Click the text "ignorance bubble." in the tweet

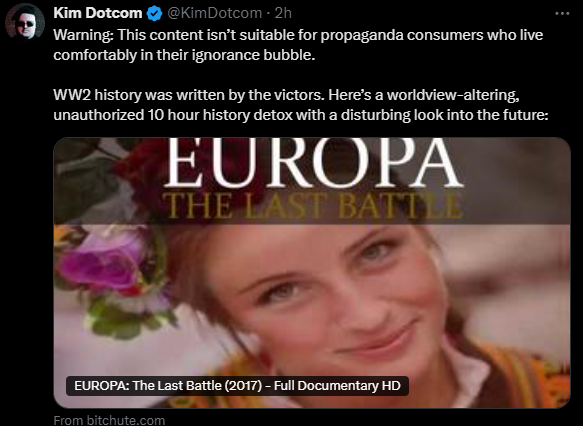click(x=254, y=55)
